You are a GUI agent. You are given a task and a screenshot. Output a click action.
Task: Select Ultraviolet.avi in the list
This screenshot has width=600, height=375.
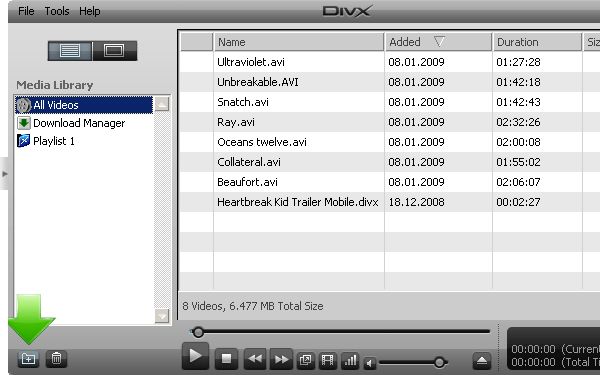pos(251,62)
